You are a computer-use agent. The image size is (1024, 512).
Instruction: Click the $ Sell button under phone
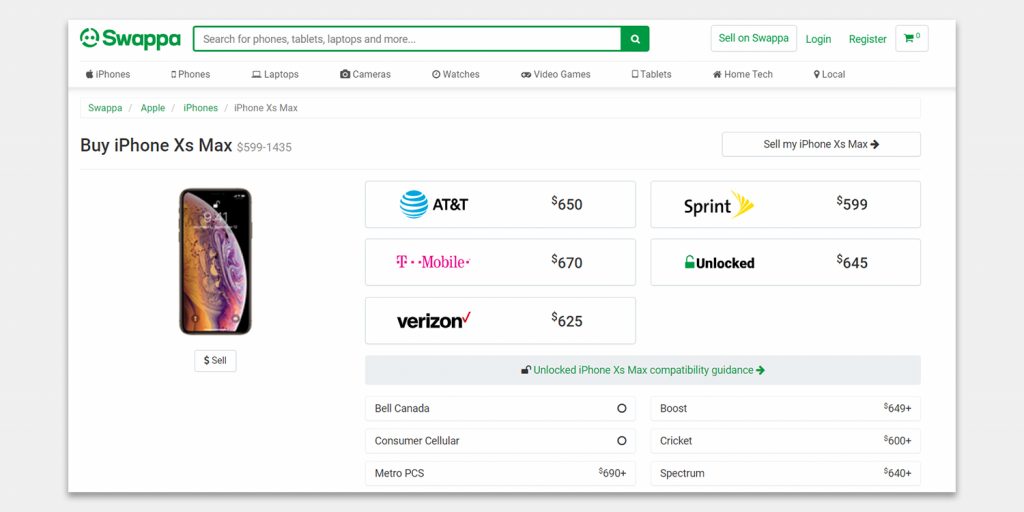pyautogui.click(x=216, y=360)
